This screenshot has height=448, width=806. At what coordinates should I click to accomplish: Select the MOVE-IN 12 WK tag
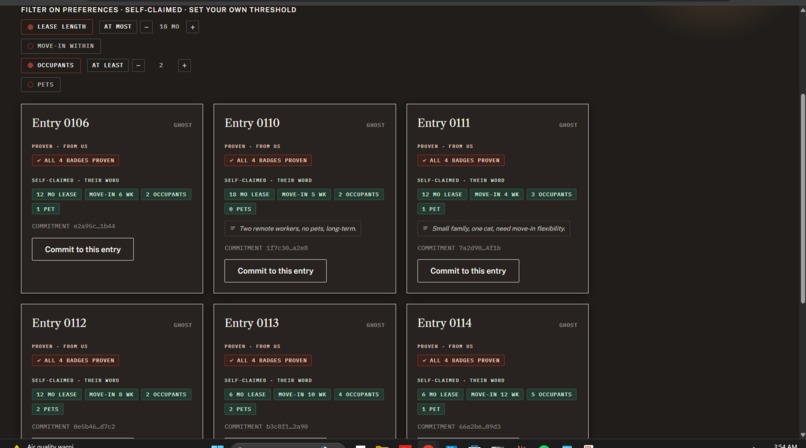tap(495, 395)
